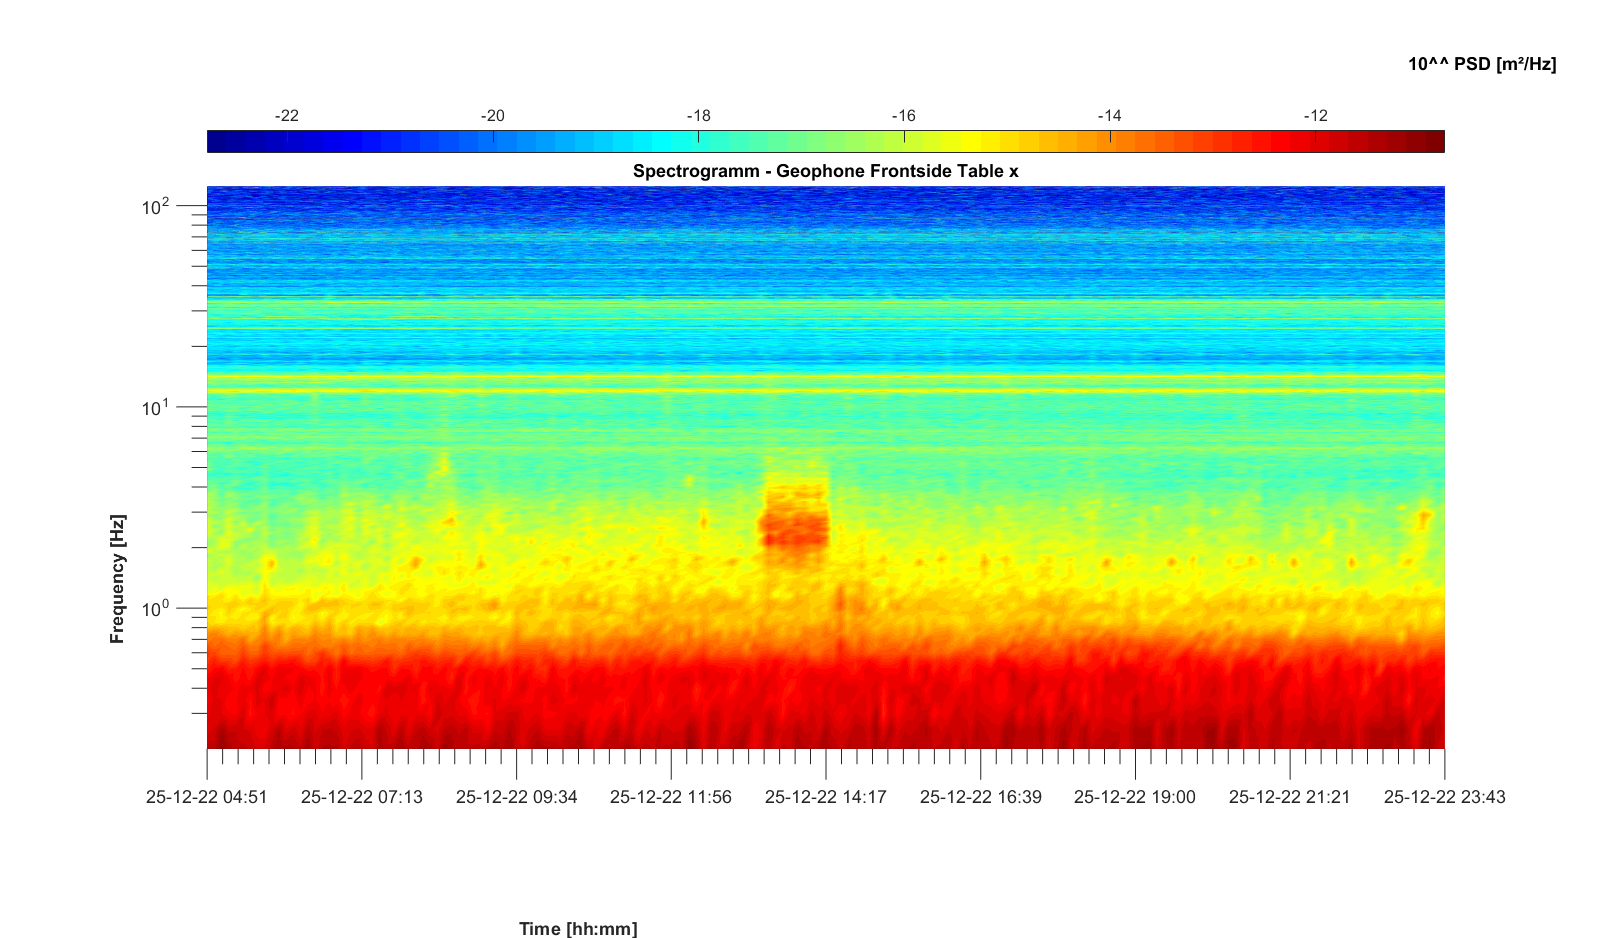Click the '25-12-22 11:56' time label
The height and width of the screenshot is (938, 1597).
670,797
